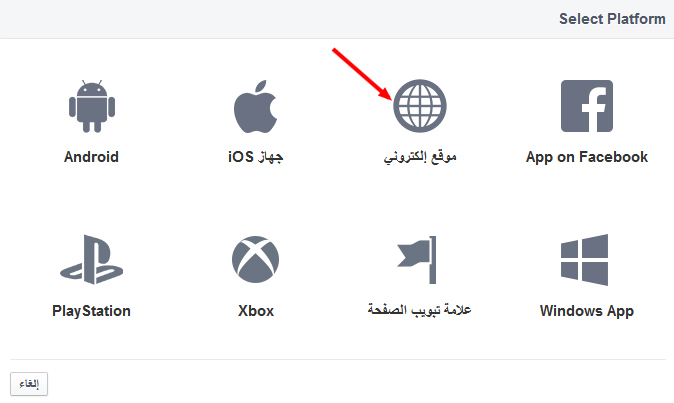Select the Facebook logo icon
Viewport: 674px width, 403px height.
point(587,106)
